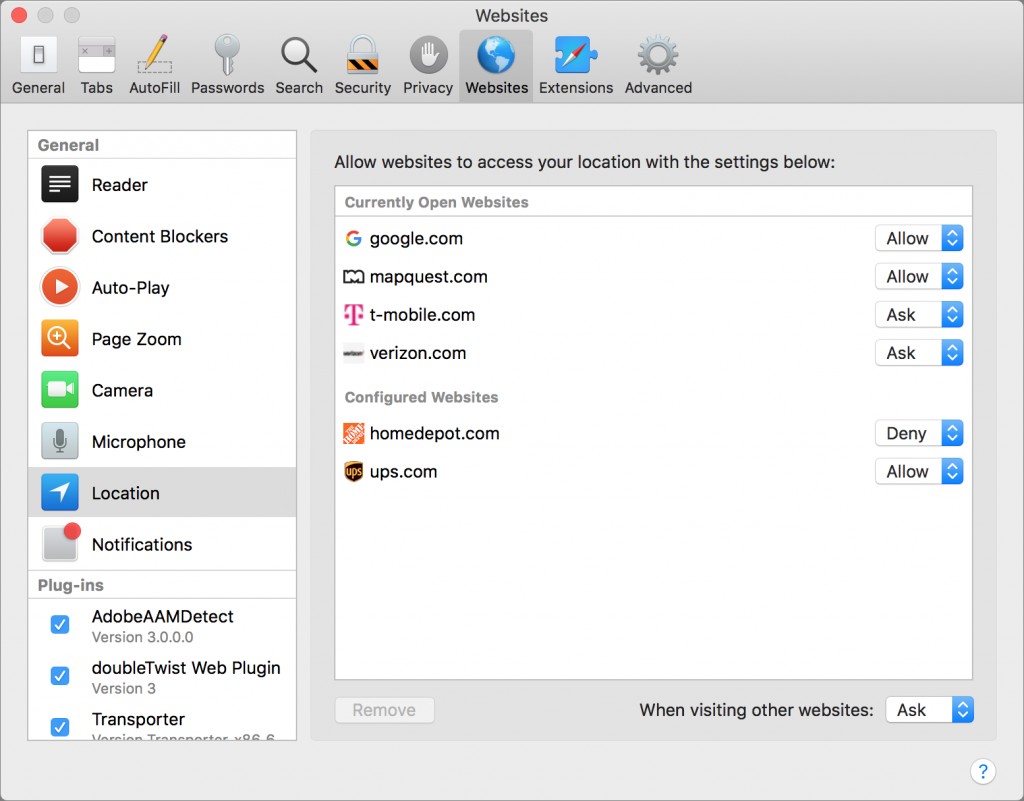Select the Auto-Play sidebar label
1024x801 pixels.
131,288
